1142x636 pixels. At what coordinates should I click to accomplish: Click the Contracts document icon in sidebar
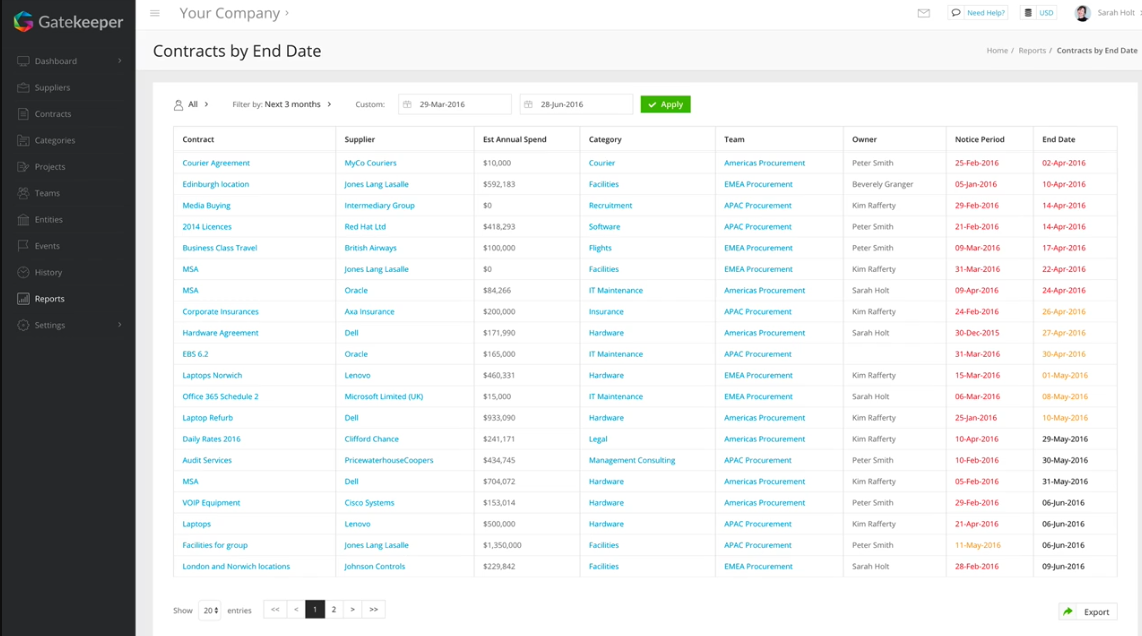tap(23, 114)
